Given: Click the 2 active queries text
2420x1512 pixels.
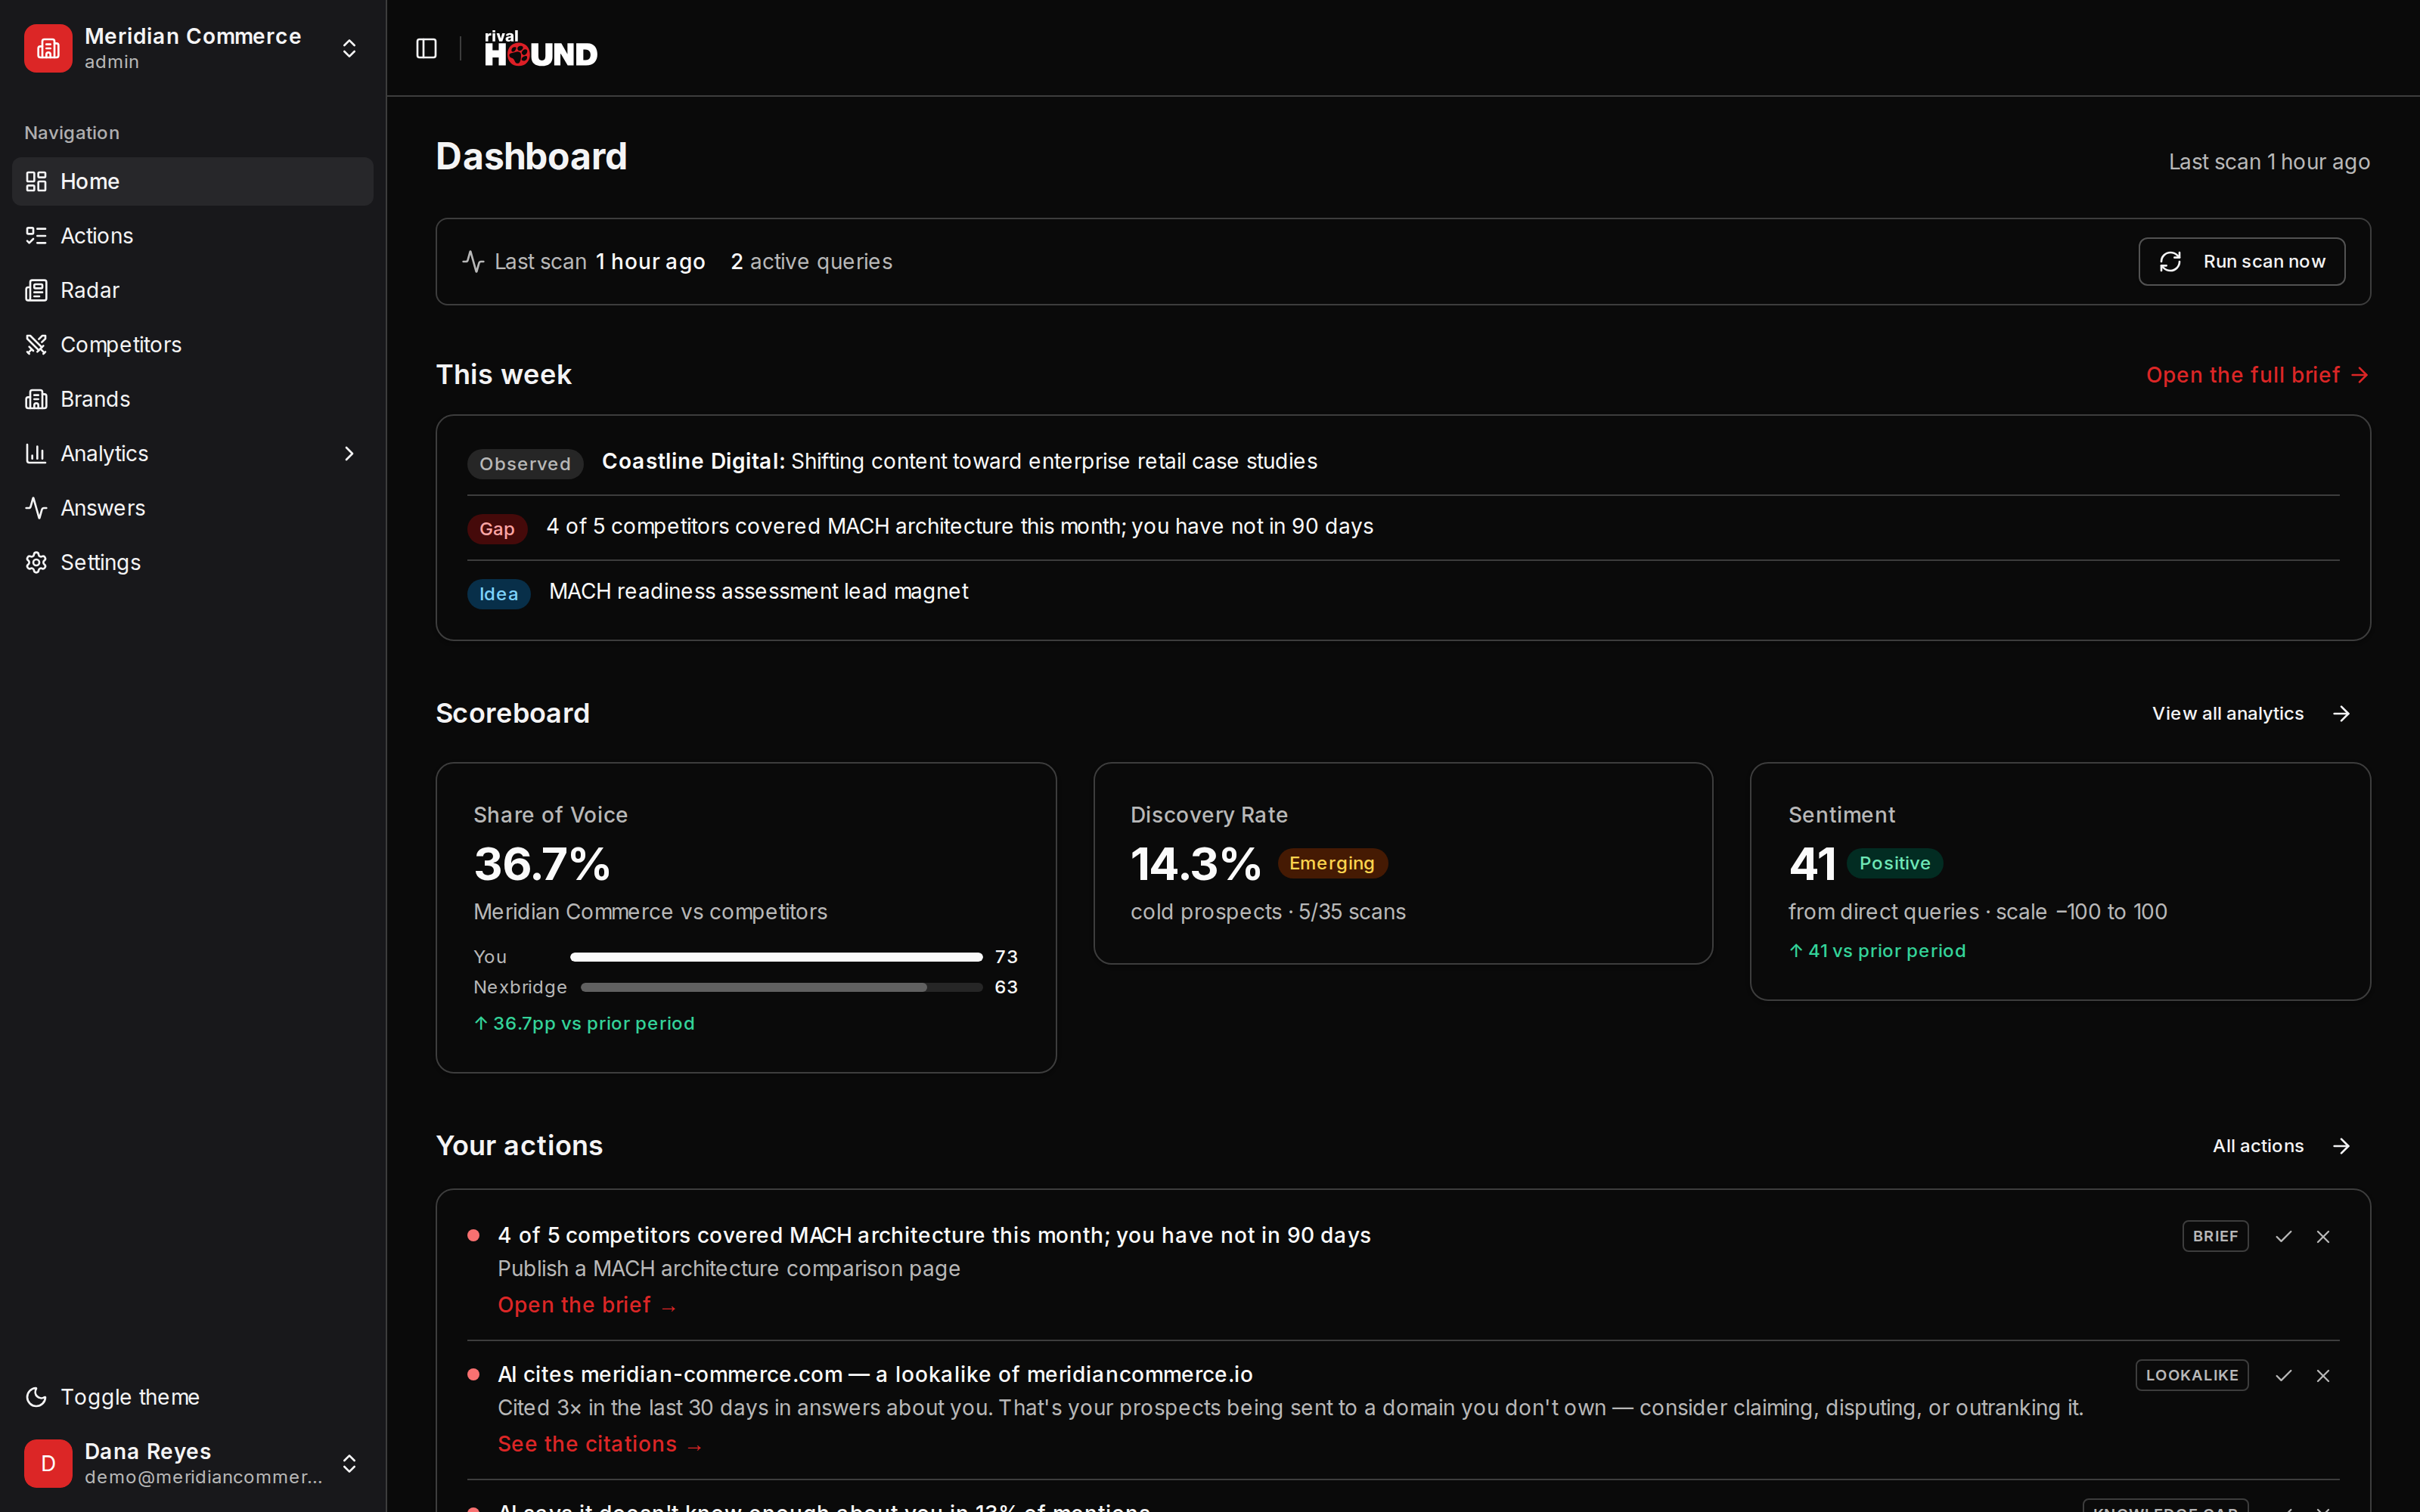Looking at the screenshot, I should click(811, 261).
